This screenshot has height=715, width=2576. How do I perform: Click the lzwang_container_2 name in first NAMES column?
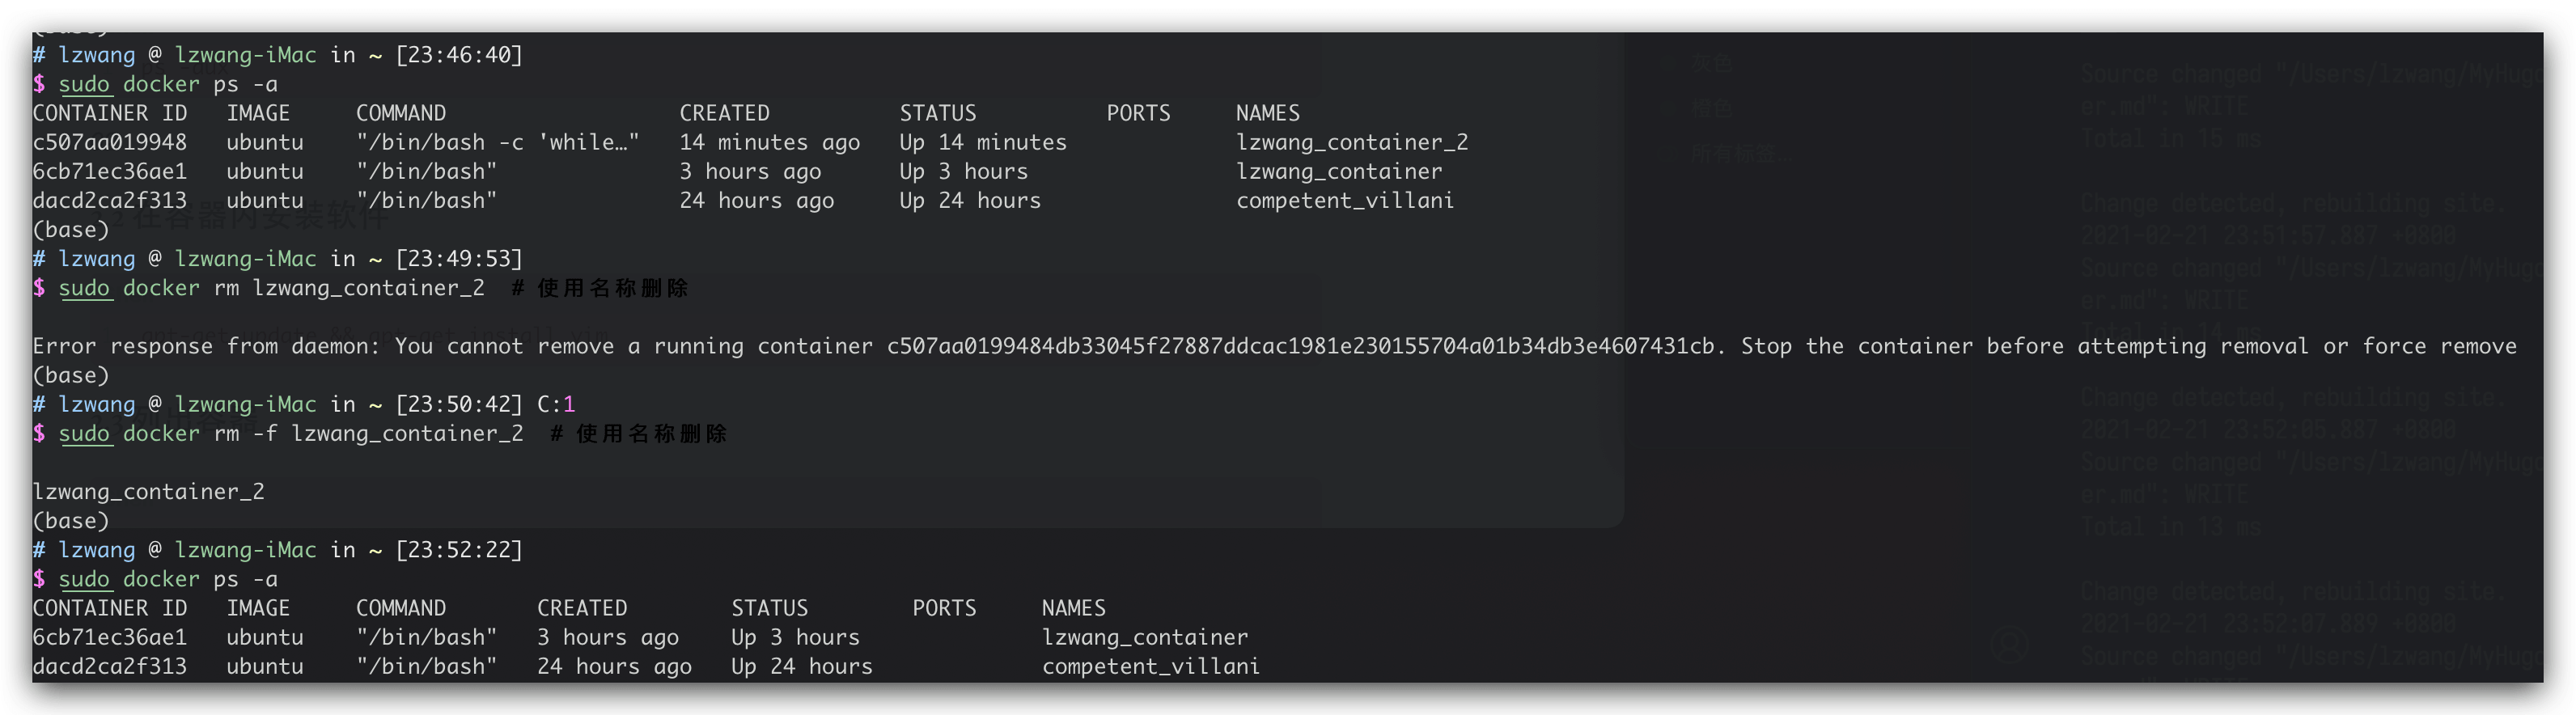(x=1352, y=142)
